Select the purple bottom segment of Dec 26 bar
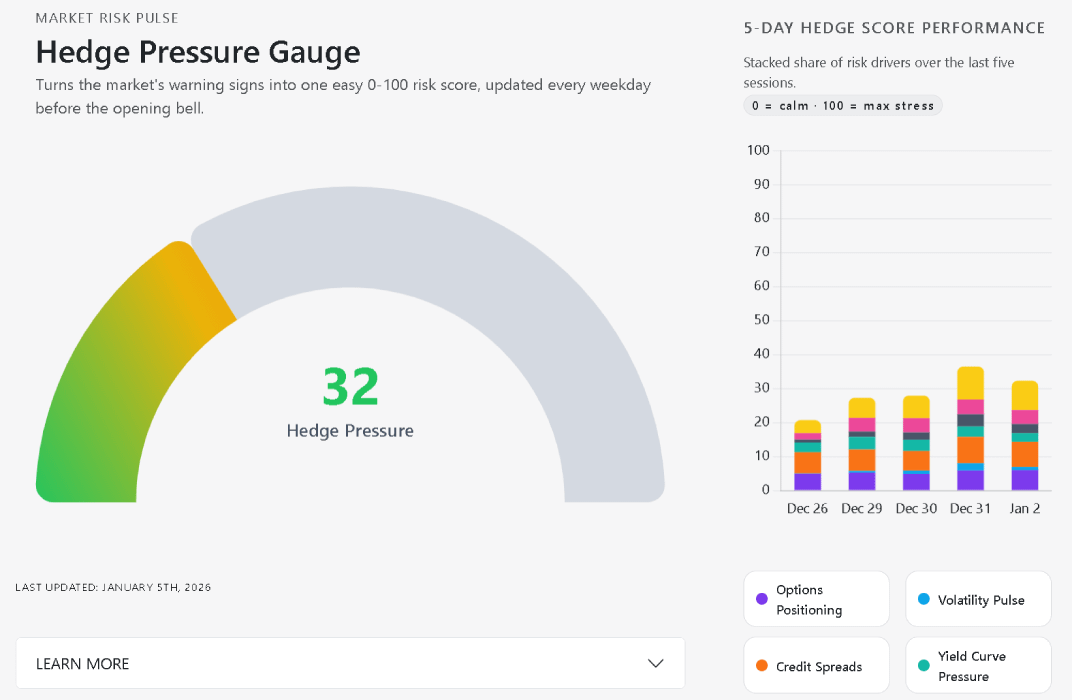Screen dimensions: 1072x700 tap(807, 482)
